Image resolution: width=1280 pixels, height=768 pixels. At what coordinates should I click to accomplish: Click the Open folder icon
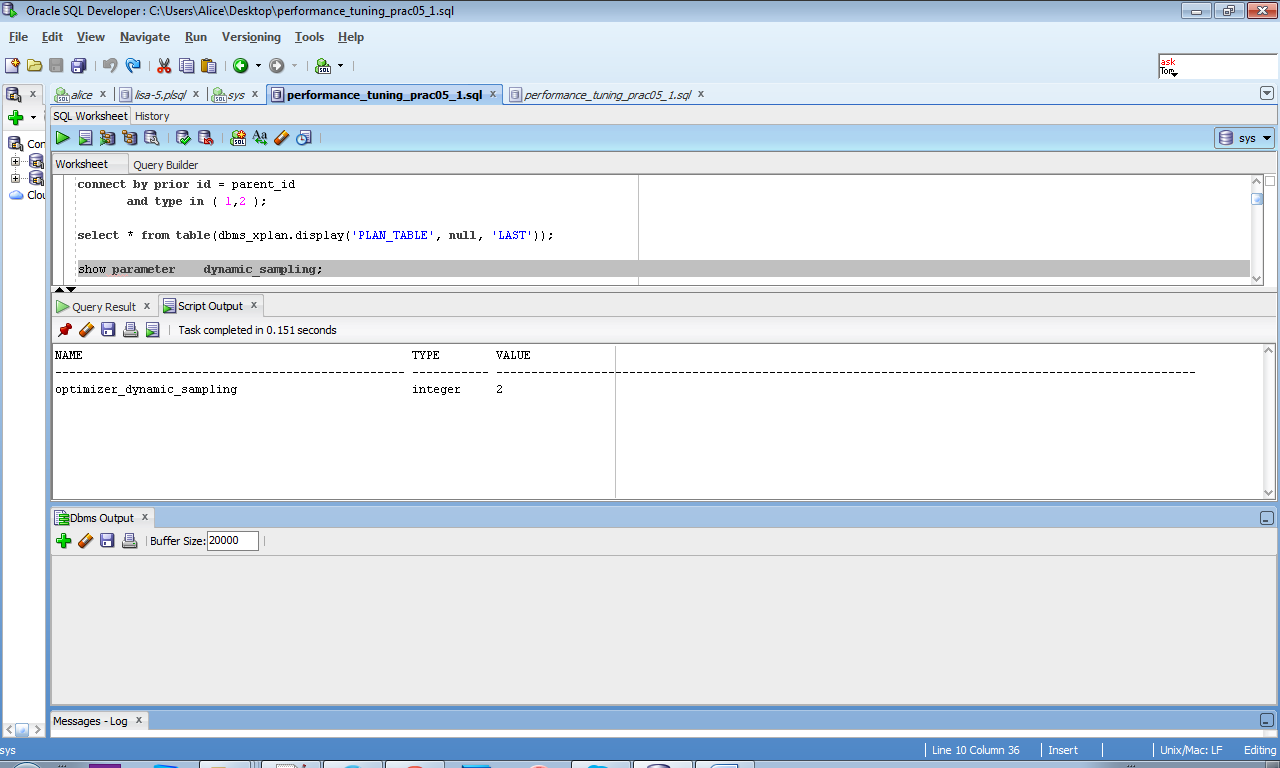pos(34,66)
